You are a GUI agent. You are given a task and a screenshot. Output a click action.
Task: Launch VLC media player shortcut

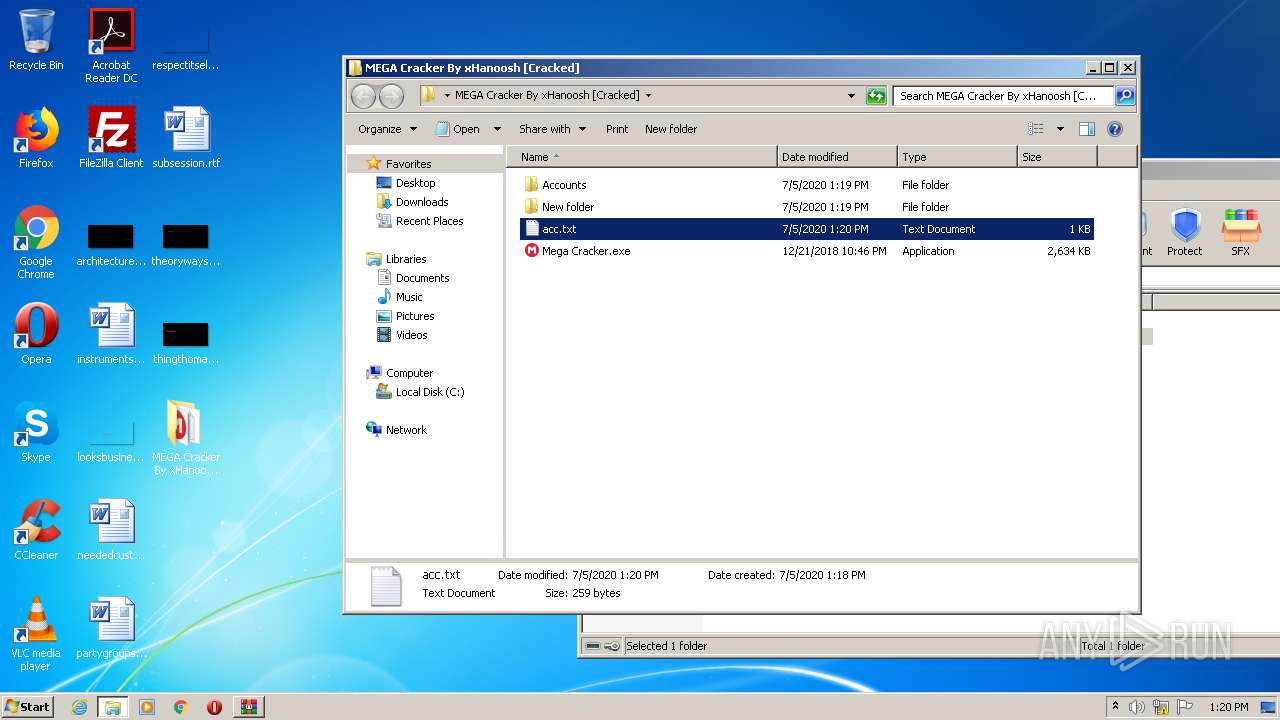coord(36,634)
